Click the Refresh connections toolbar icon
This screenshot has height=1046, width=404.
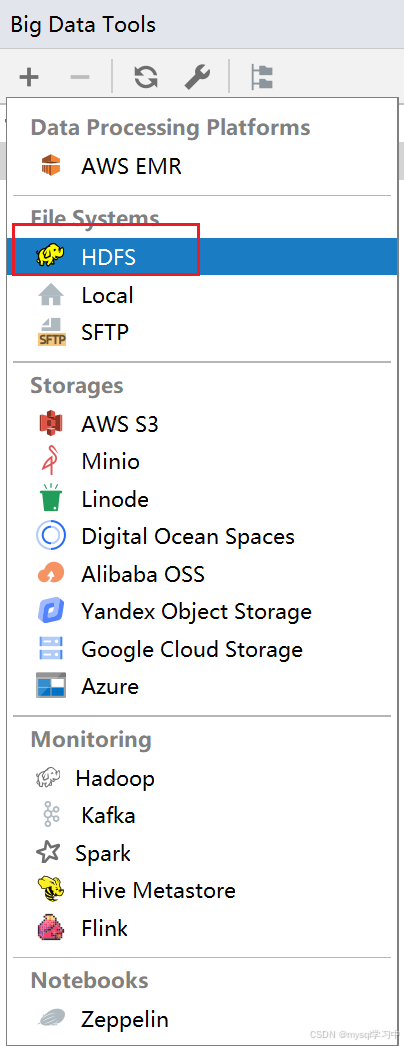(x=145, y=77)
